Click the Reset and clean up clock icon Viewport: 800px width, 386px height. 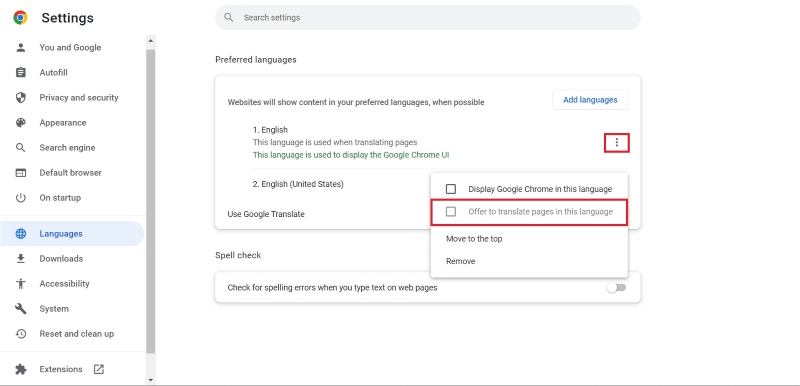pyautogui.click(x=20, y=334)
